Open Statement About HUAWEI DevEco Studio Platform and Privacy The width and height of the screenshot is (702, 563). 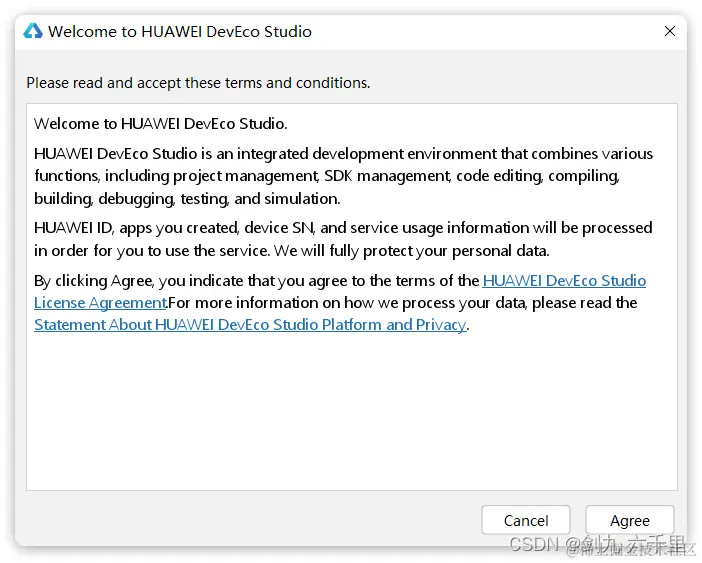[250, 324]
